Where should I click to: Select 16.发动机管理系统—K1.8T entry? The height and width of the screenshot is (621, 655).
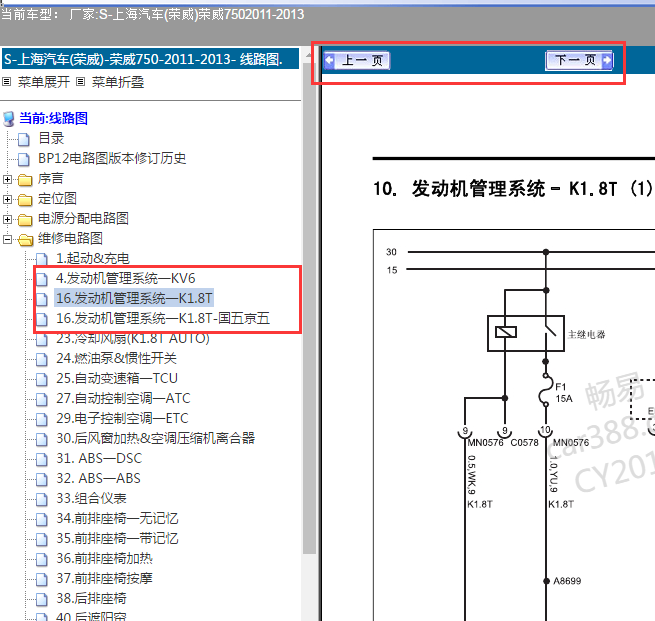pyautogui.click(x=134, y=298)
